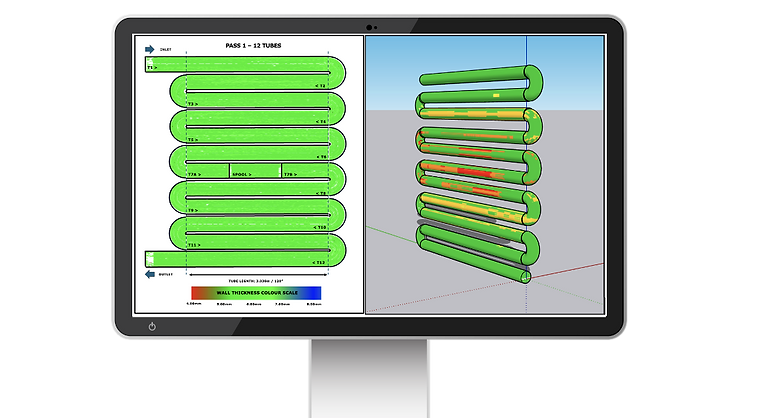The width and height of the screenshot is (770, 418).
Task: Click the OUTLET label
Action: 165,275
